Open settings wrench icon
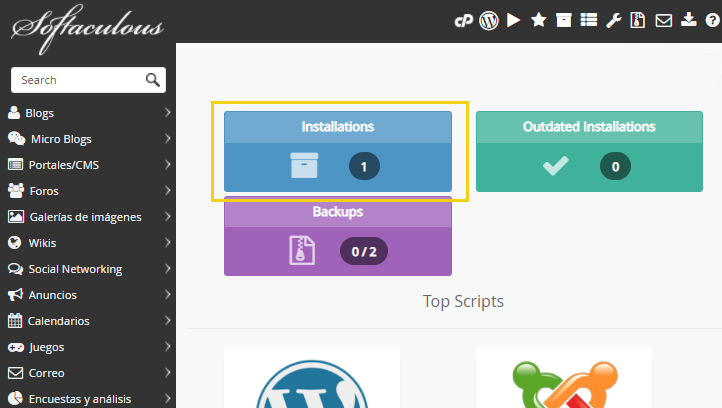This screenshot has width=722, height=408. [x=613, y=21]
